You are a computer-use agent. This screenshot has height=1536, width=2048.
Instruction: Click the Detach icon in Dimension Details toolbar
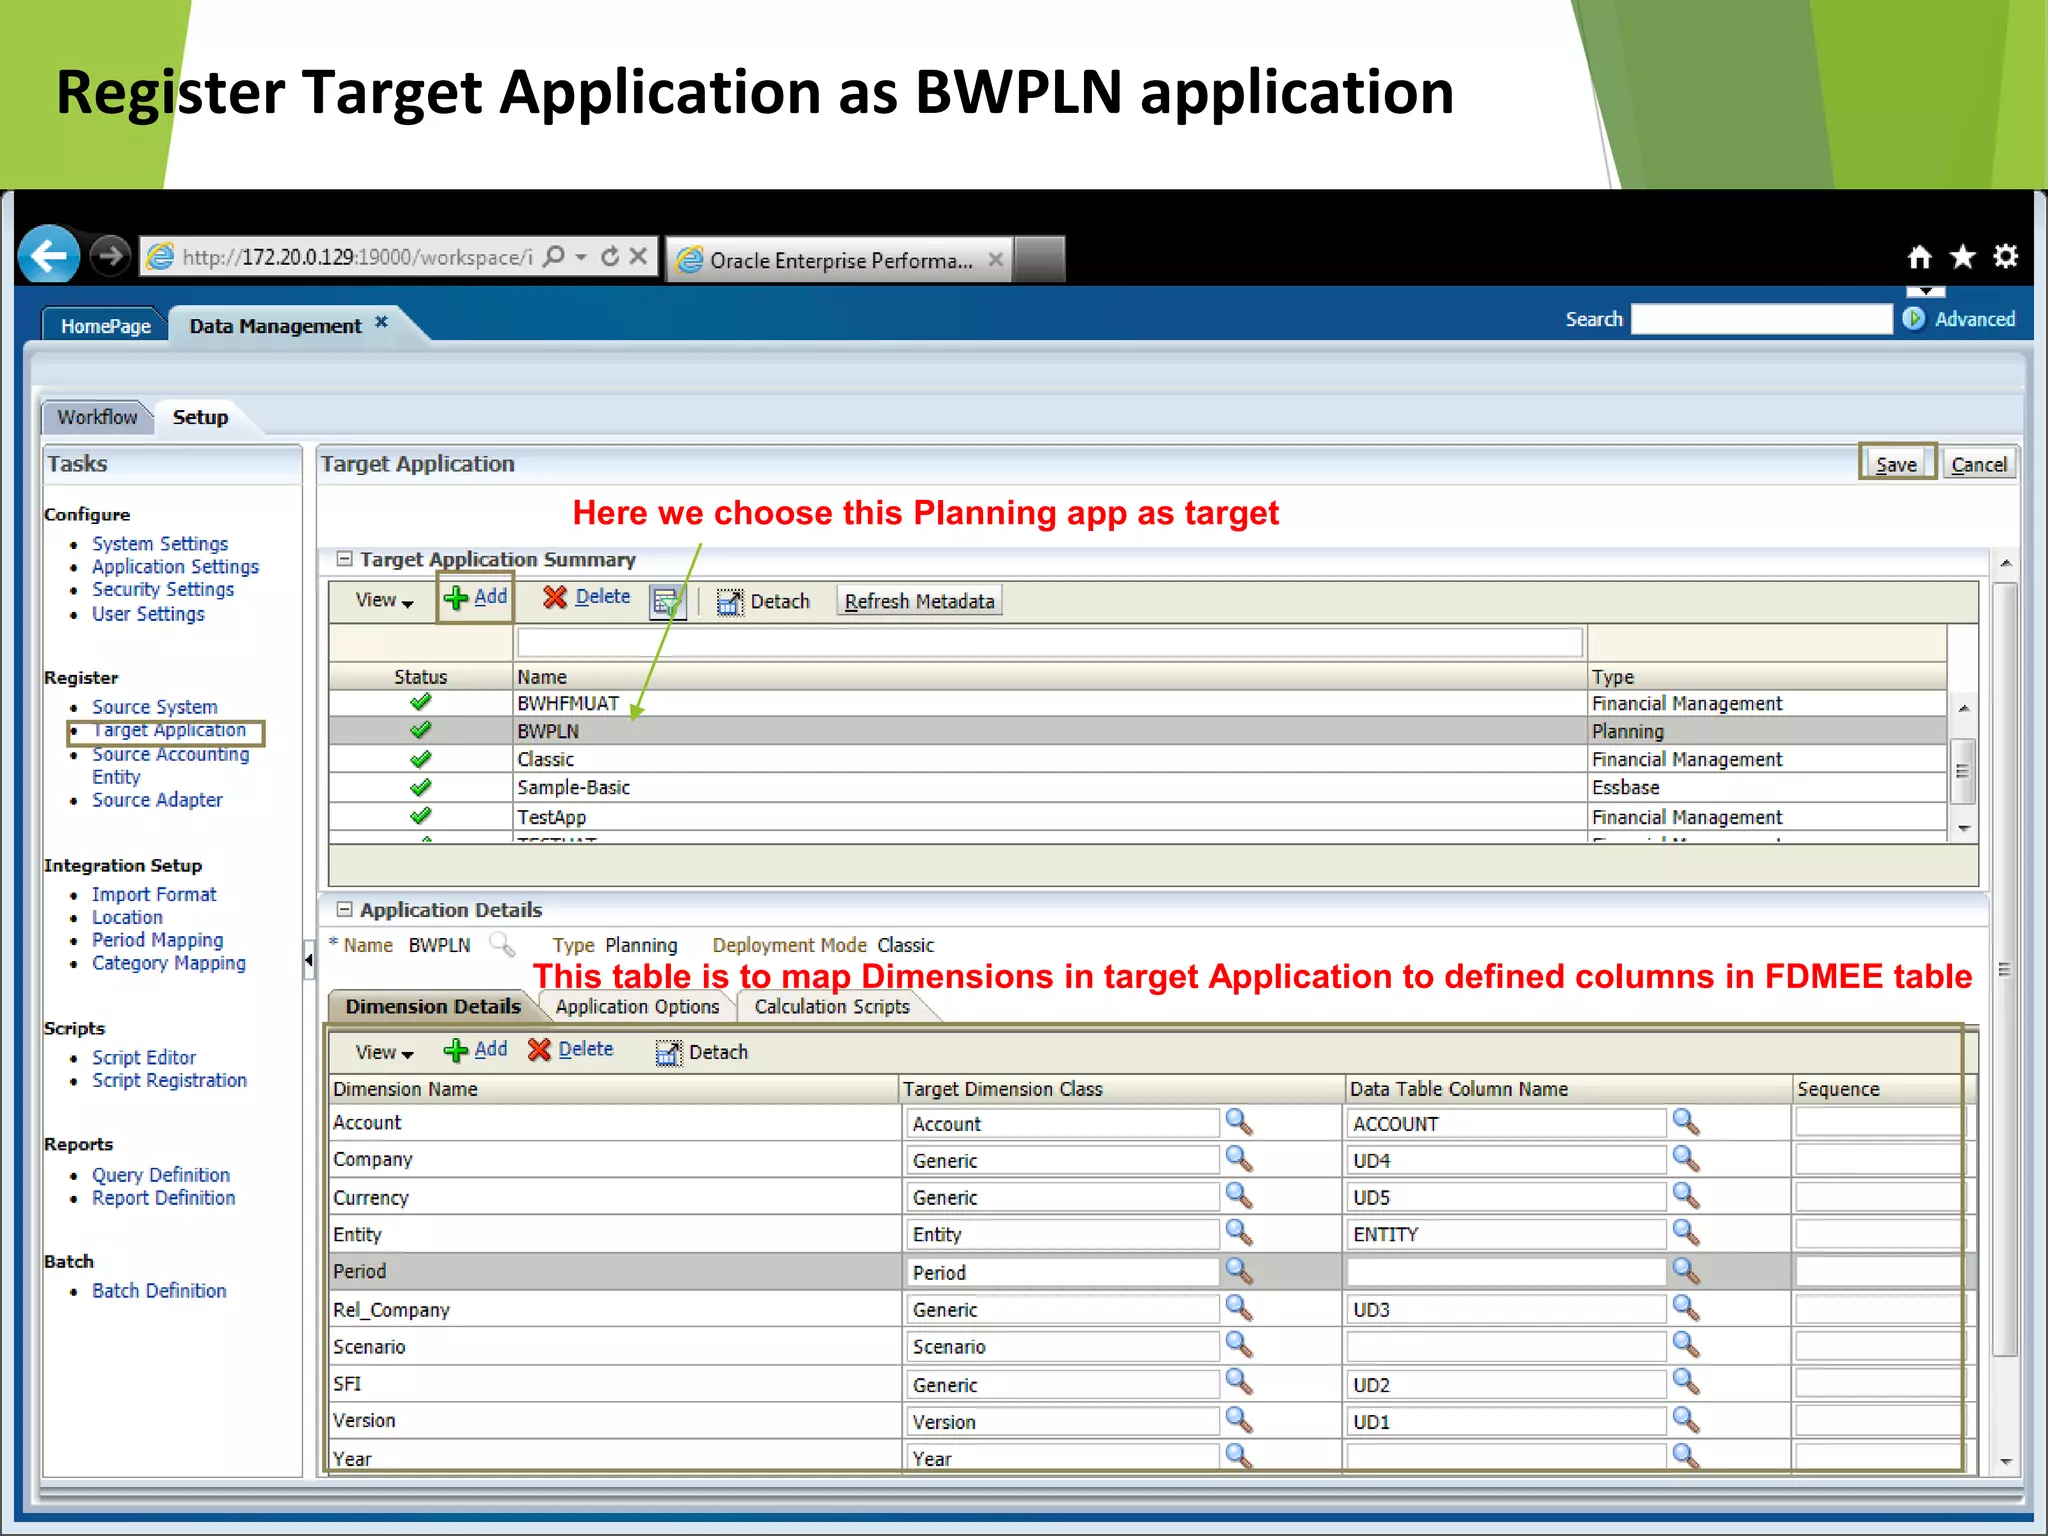point(668,1052)
